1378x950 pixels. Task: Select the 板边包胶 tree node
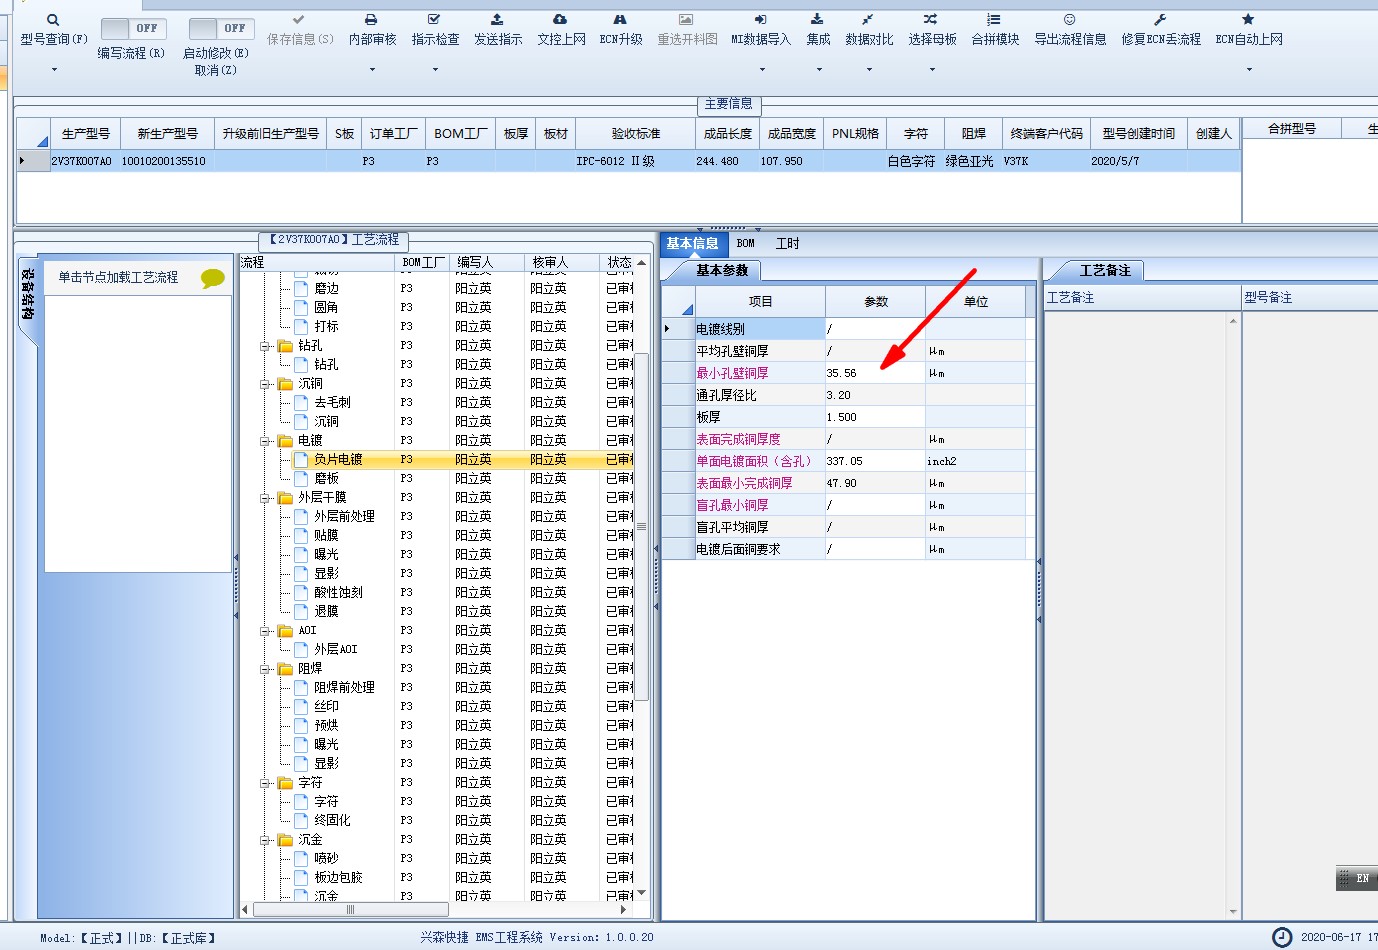click(338, 878)
